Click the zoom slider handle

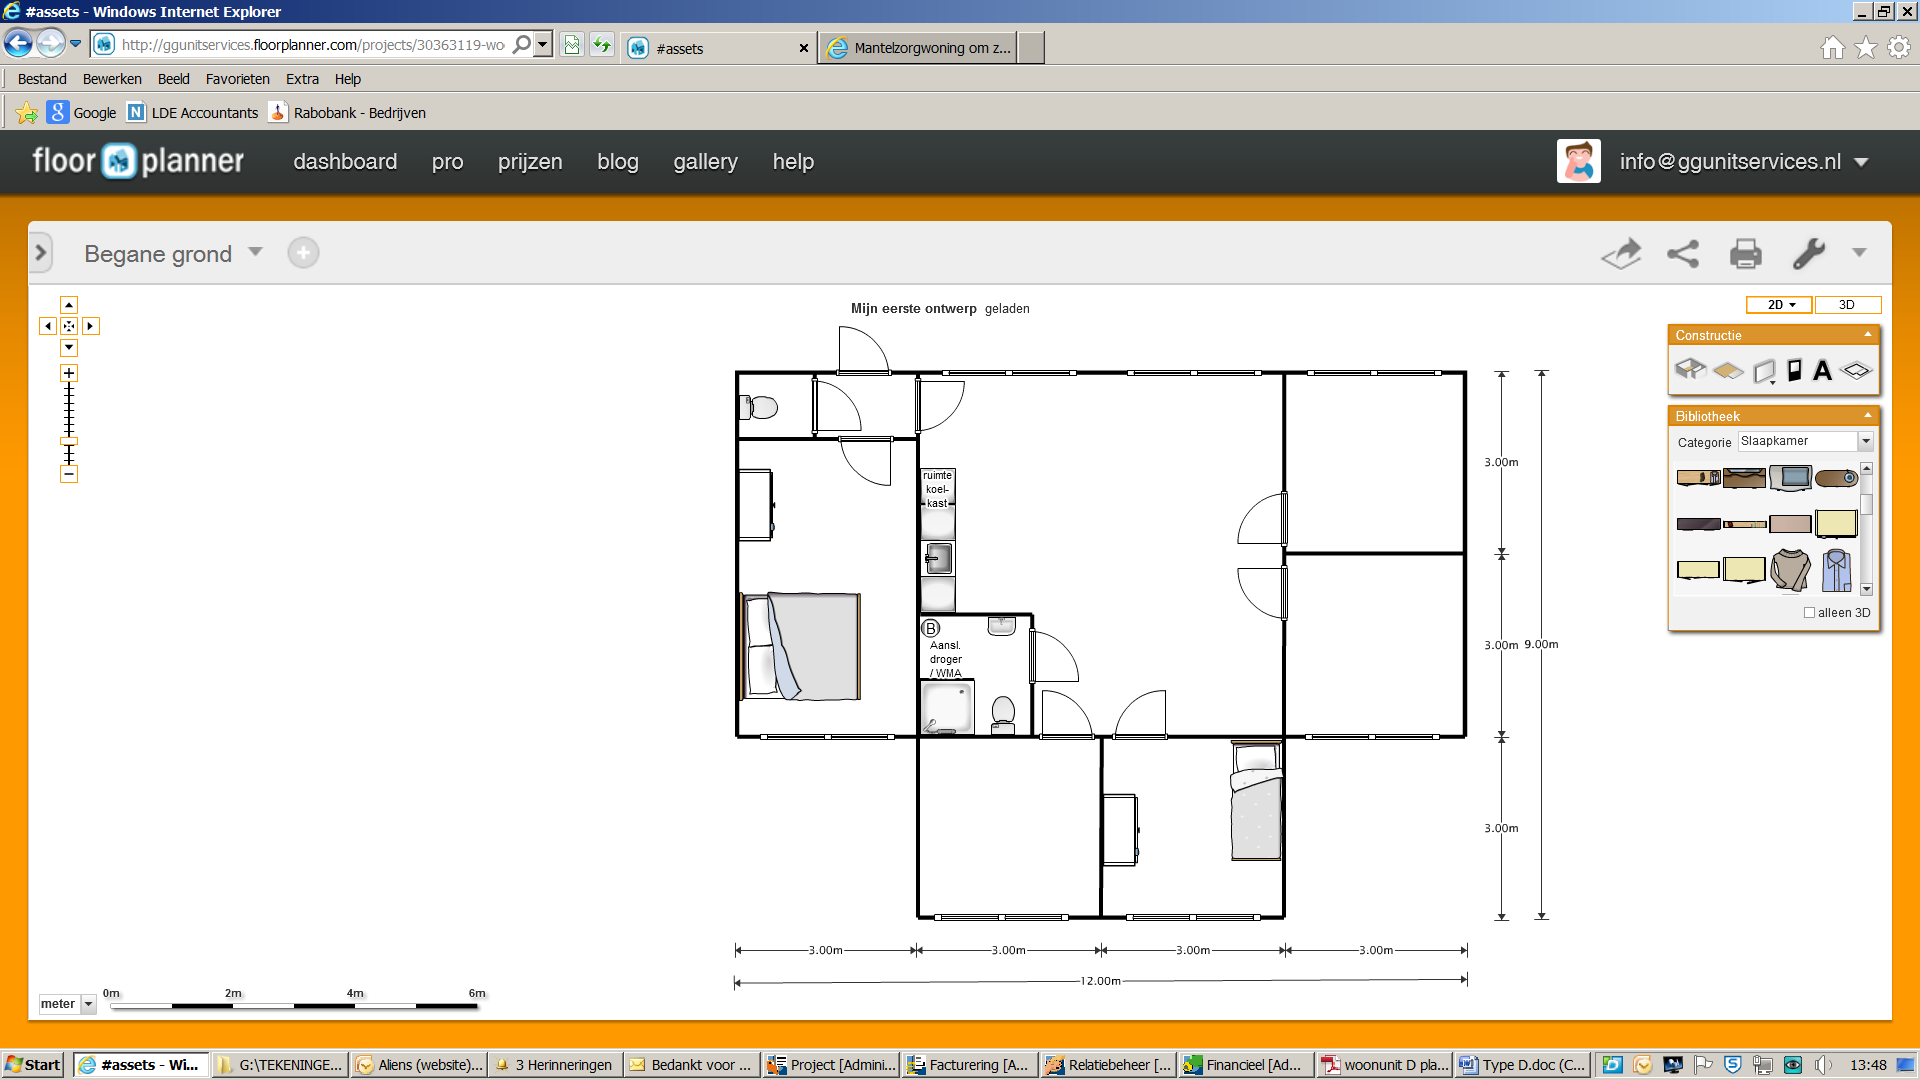(69, 441)
